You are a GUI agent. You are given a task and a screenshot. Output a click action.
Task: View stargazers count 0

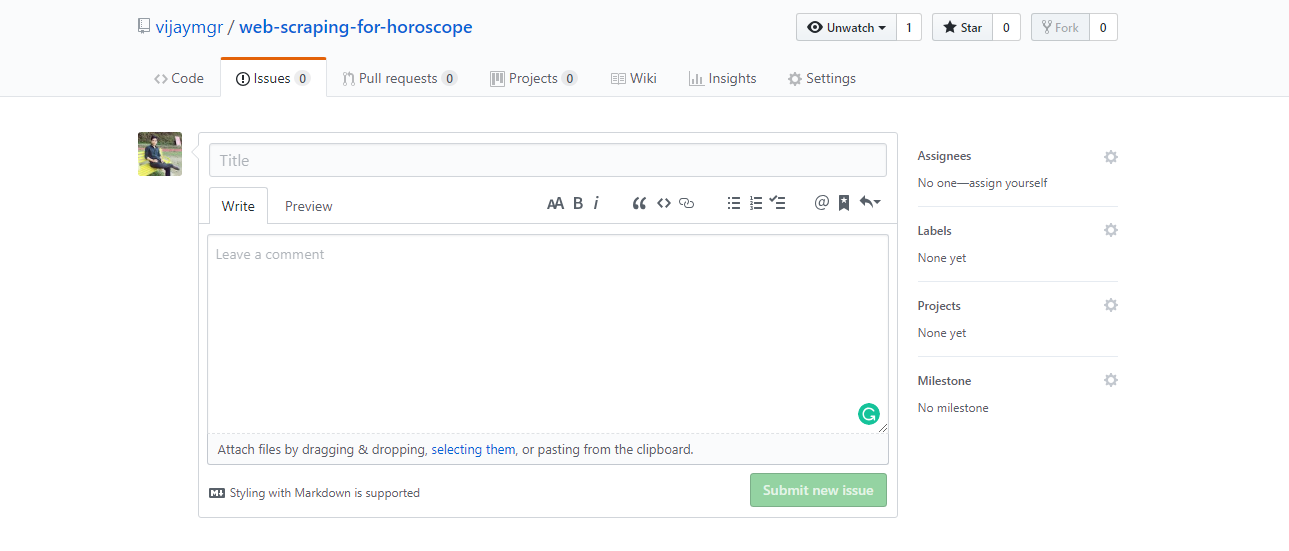point(1005,28)
